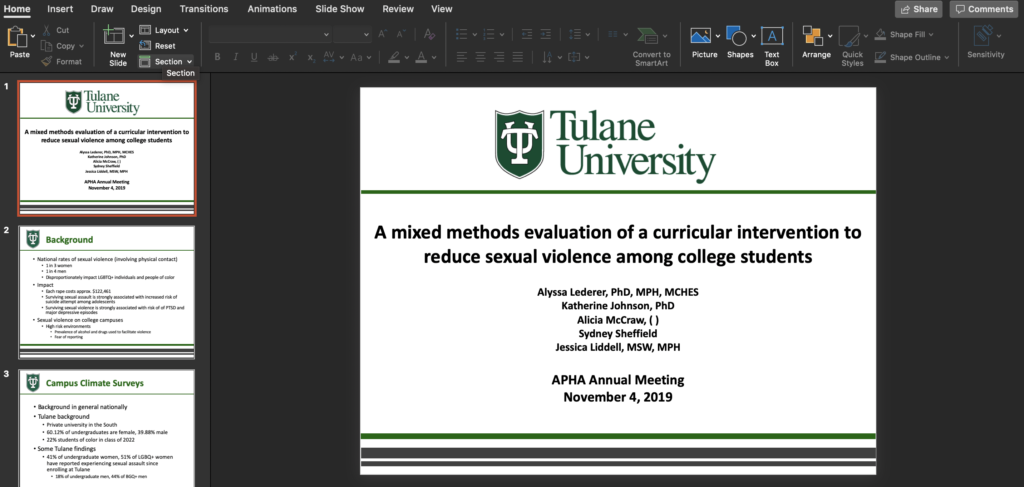Switch to the Transitions tab
The width and height of the screenshot is (1024, 487).
click(204, 9)
